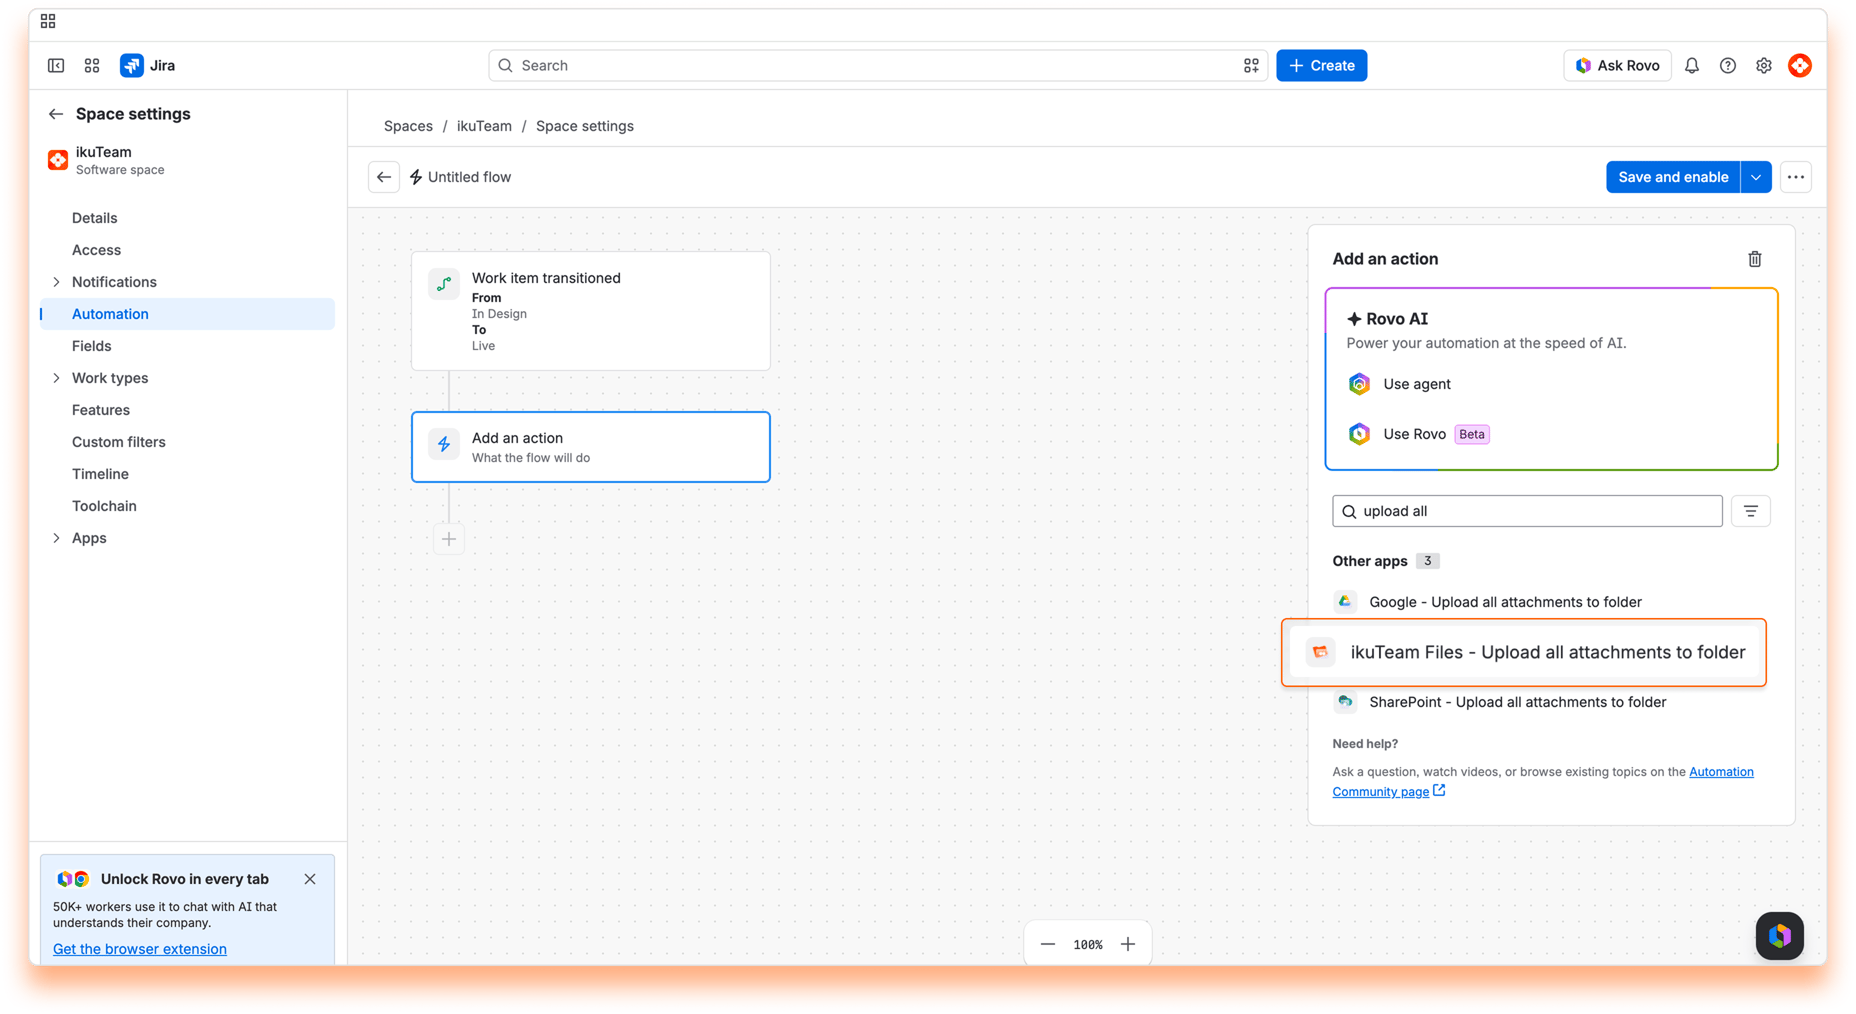This screenshot has width=1856, height=1014.
Task: Collapse the sidebar panel icon
Action: pos(56,65)
